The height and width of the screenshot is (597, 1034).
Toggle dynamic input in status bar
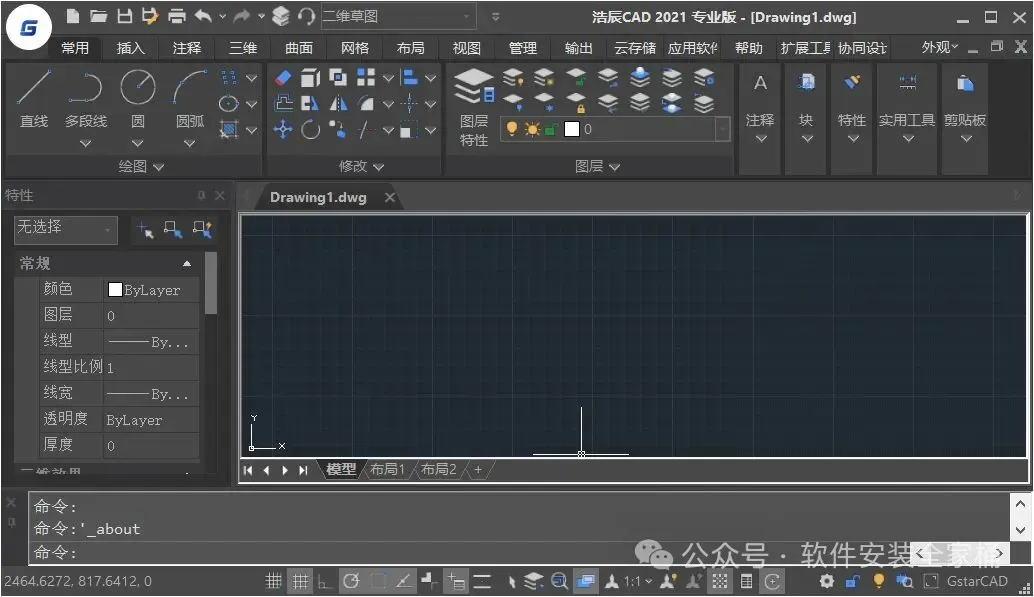[x=456, y=581]
